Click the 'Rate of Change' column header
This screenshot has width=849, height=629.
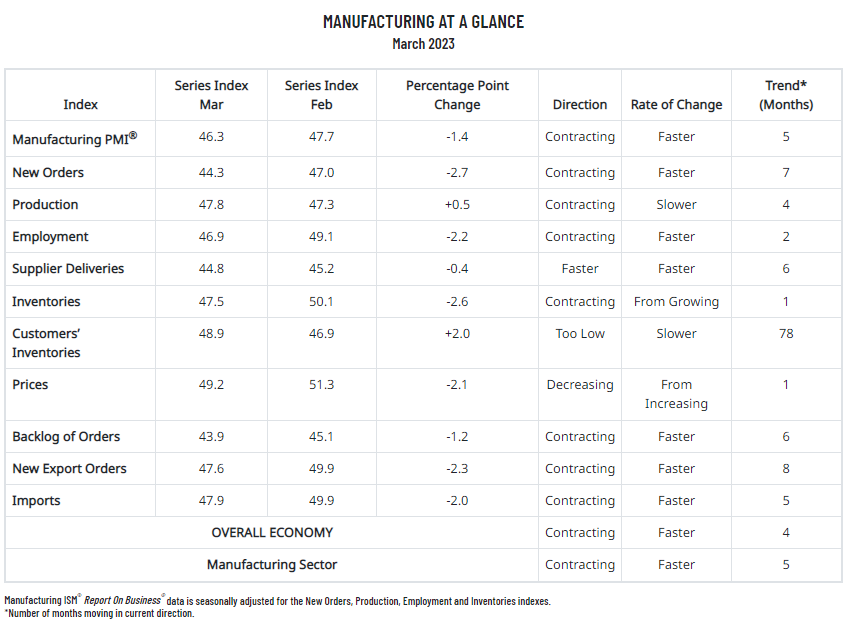pos(676,104)
